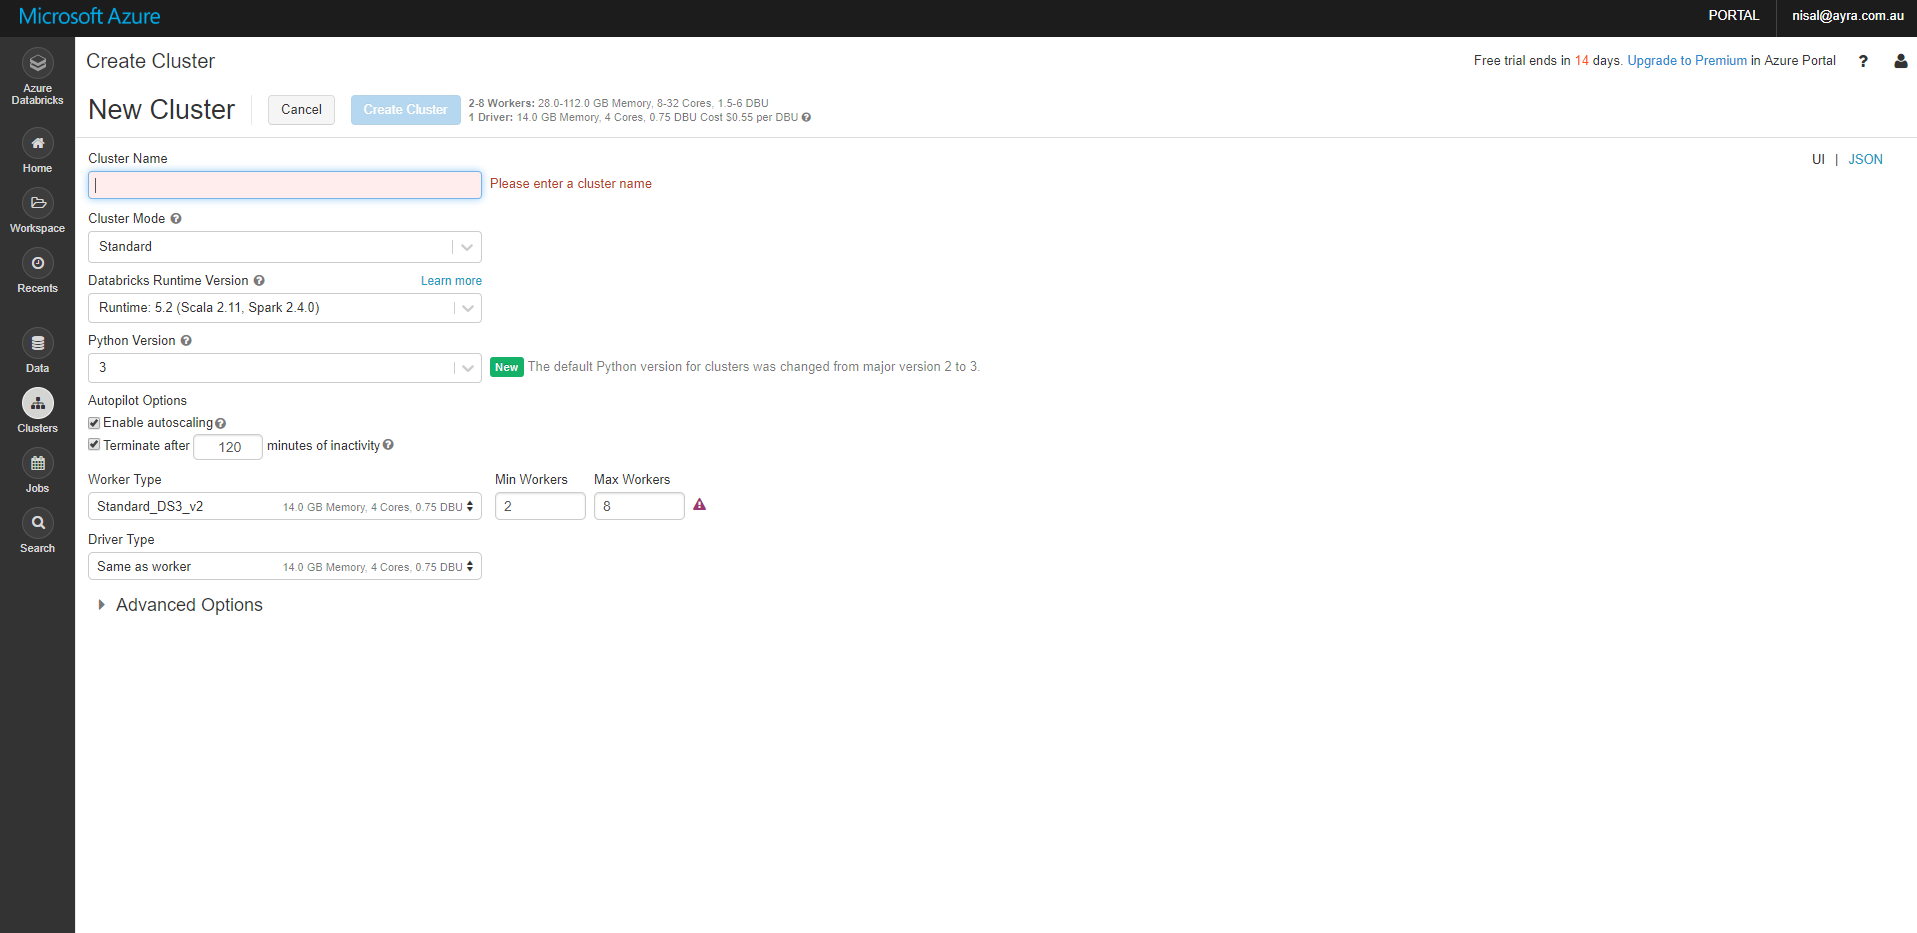Switch to JSON view tab
The height and width of the screenshot is (933, 1917).
[x=1865, y=159]
